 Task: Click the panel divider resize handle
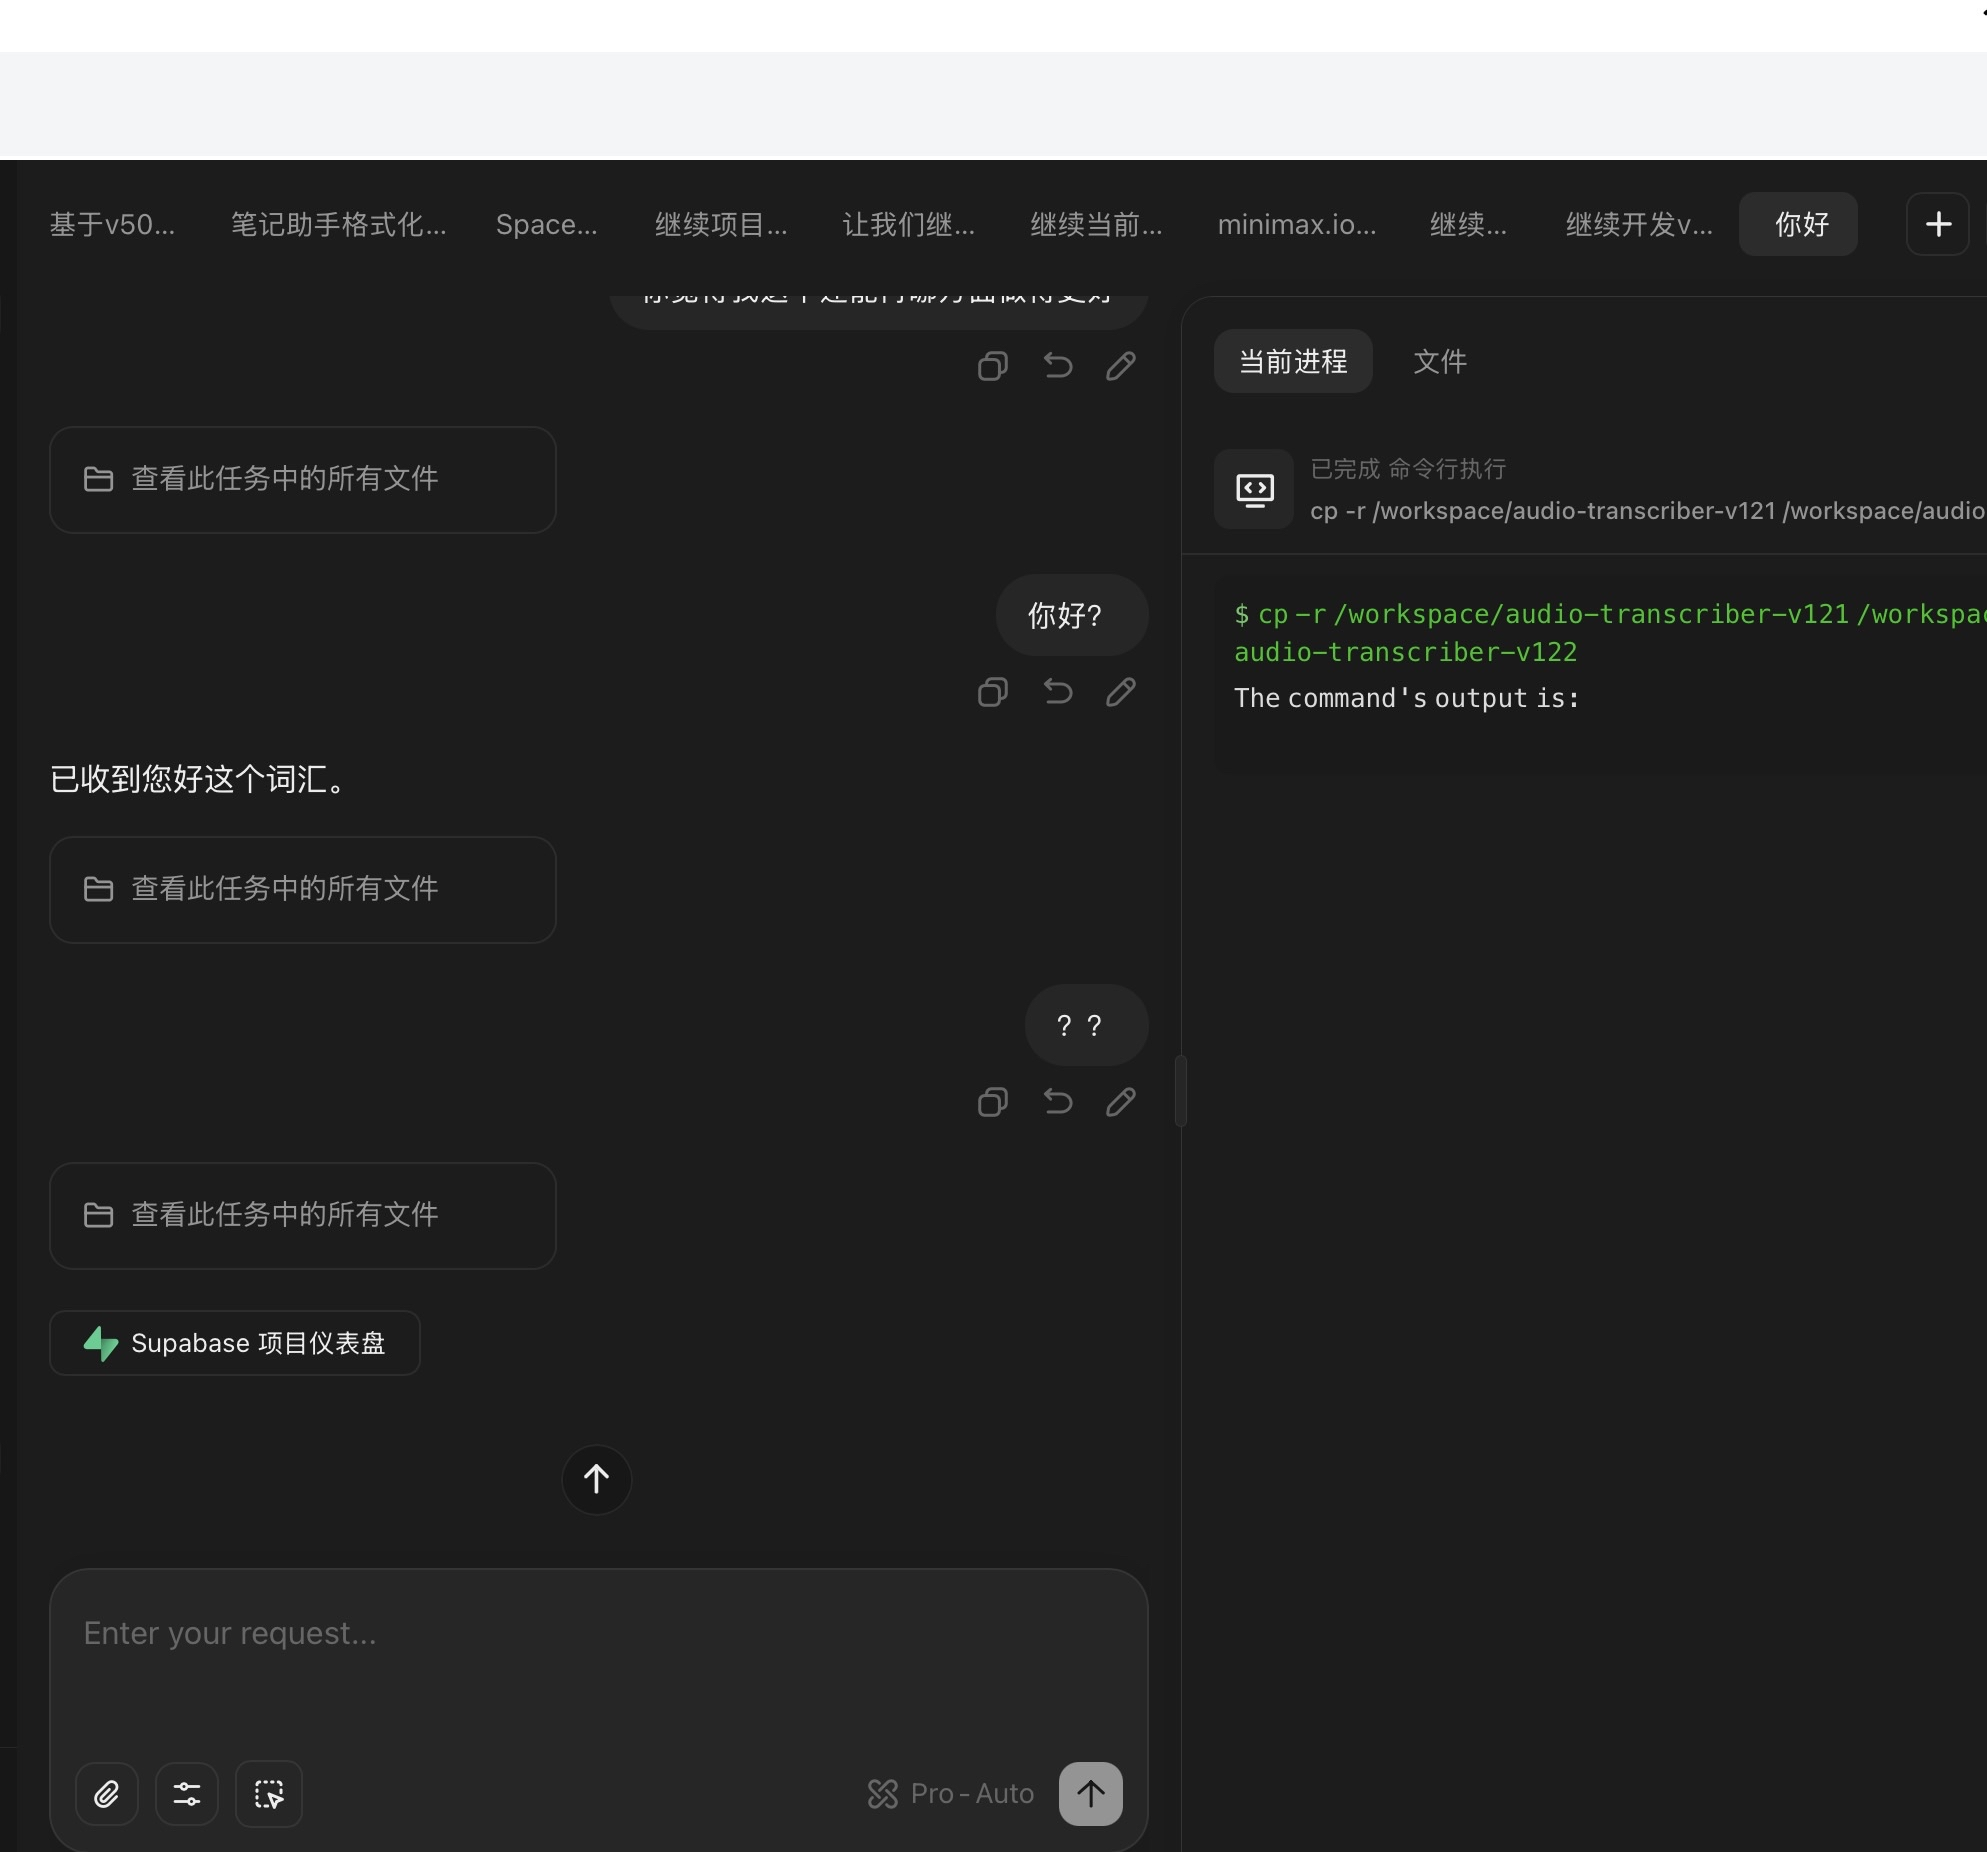(x=1180, y=1090)
